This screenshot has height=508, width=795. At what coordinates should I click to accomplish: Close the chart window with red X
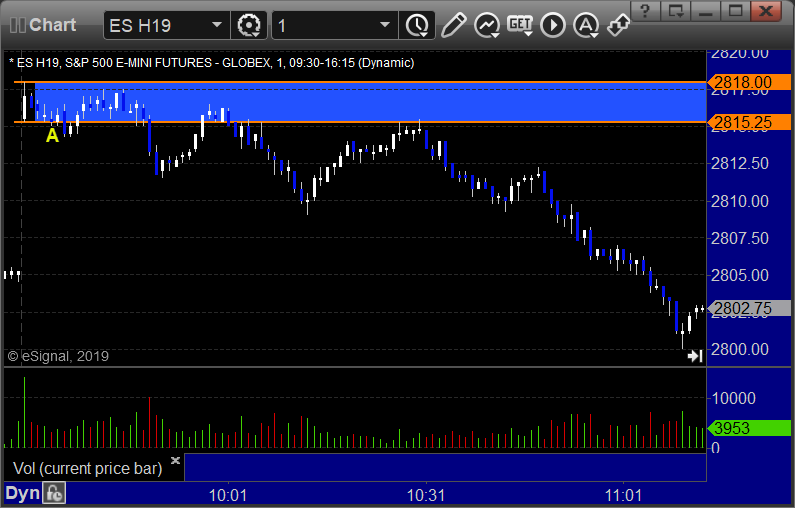(767, 10)
